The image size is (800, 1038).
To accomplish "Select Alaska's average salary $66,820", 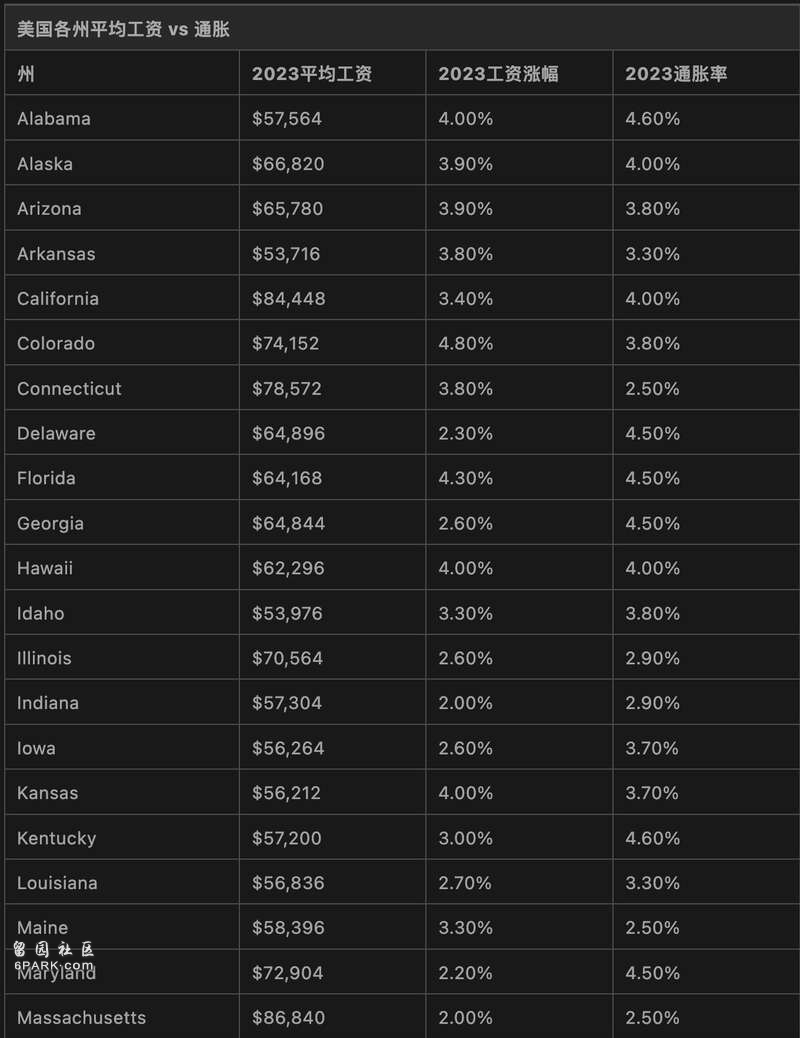I will coord(288,164).
